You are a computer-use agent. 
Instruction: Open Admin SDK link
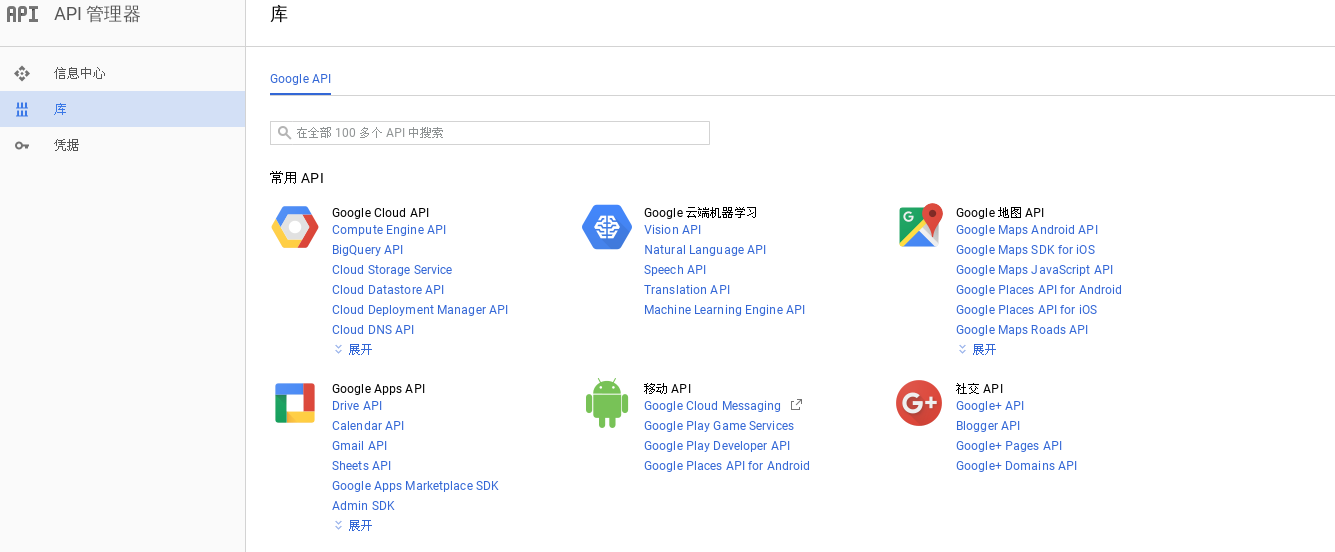point(363,506)
